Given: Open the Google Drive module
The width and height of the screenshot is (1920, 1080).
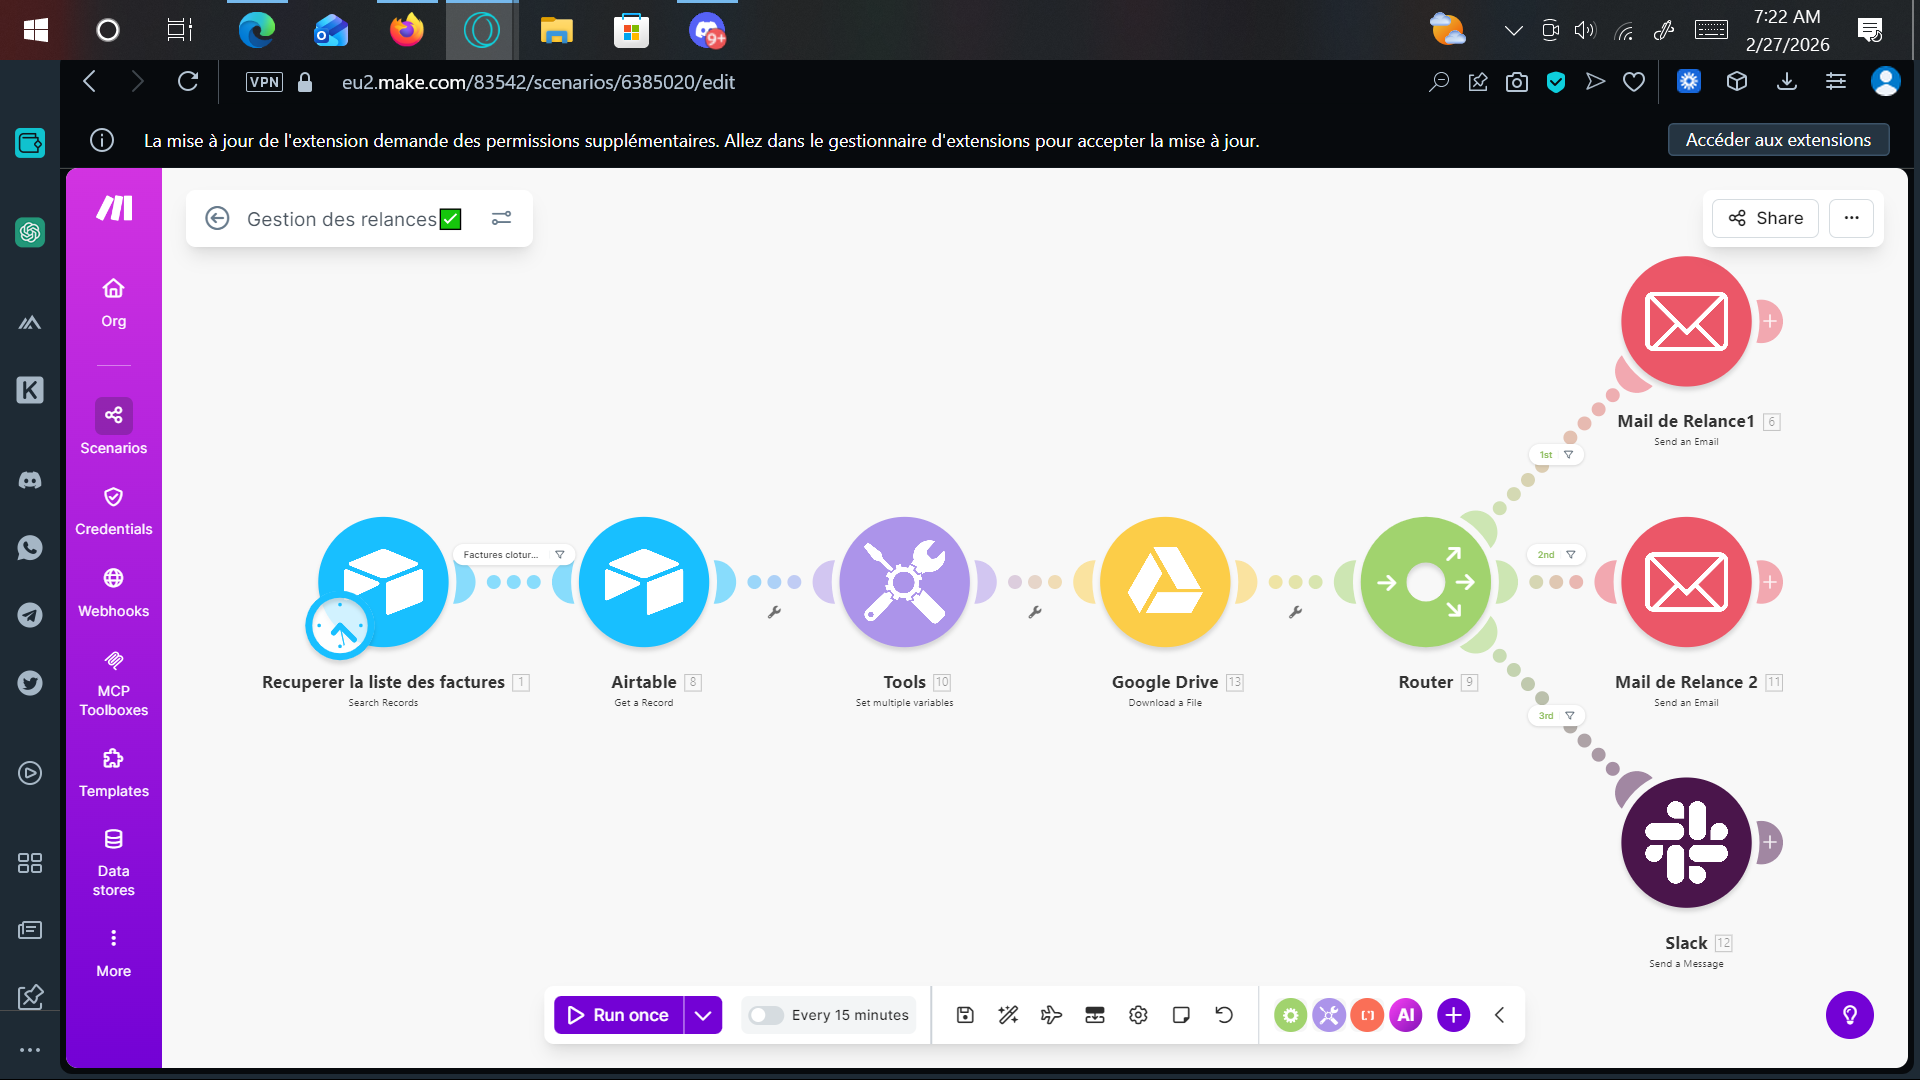Looking at the screenshot, I should click(x=1165, y=582).
